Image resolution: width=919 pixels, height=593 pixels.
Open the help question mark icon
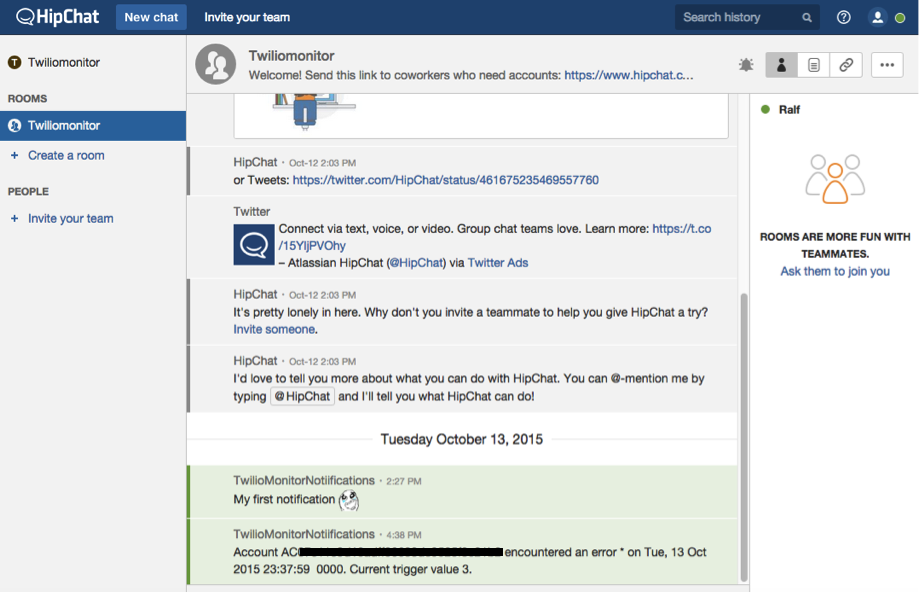[843, 18]
